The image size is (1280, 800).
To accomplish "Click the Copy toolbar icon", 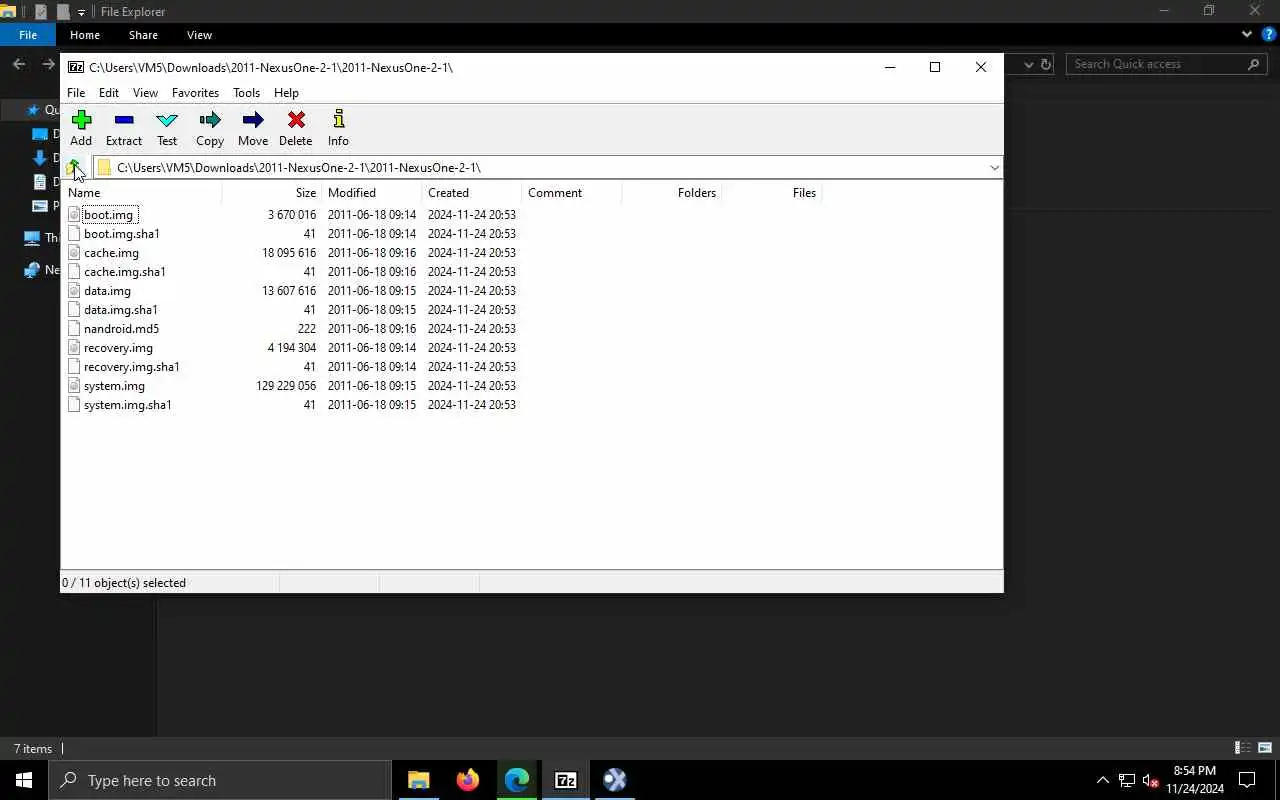I will 210,120.
